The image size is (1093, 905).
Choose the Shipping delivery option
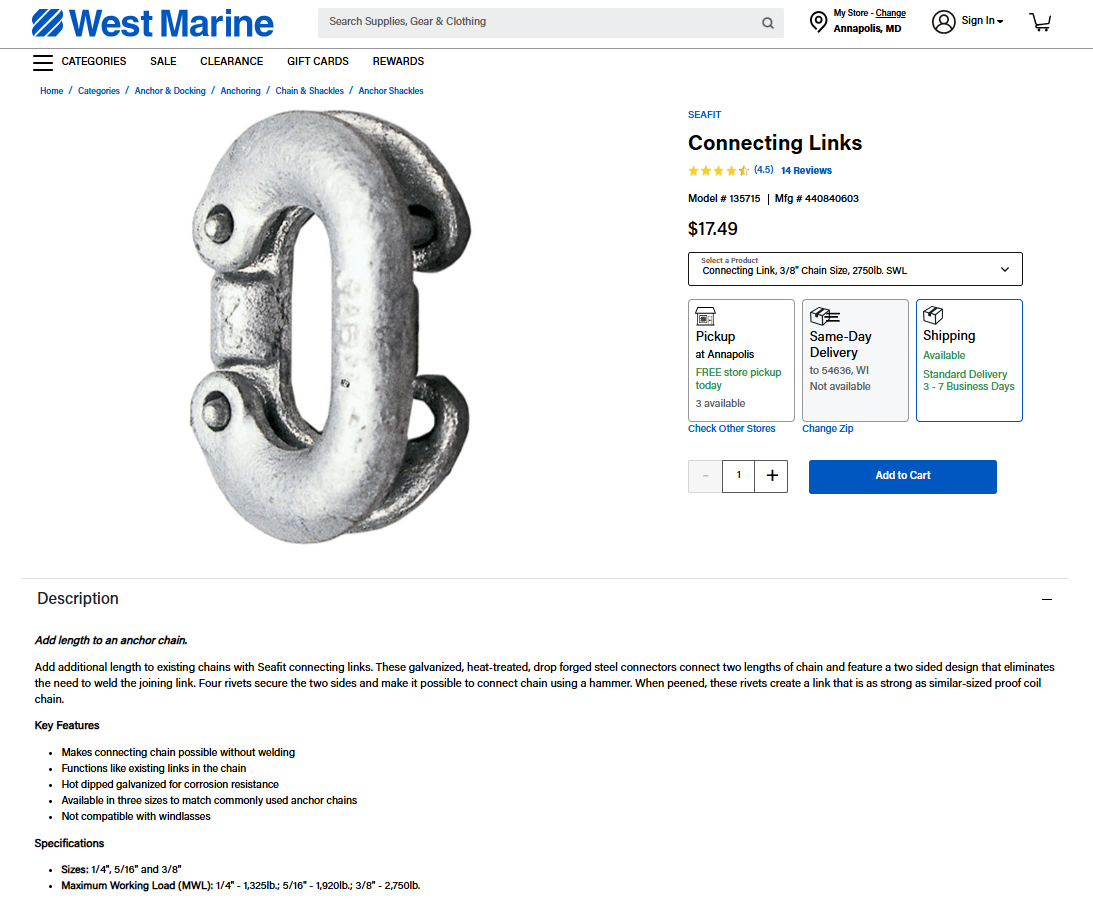(x=969, y=360)
